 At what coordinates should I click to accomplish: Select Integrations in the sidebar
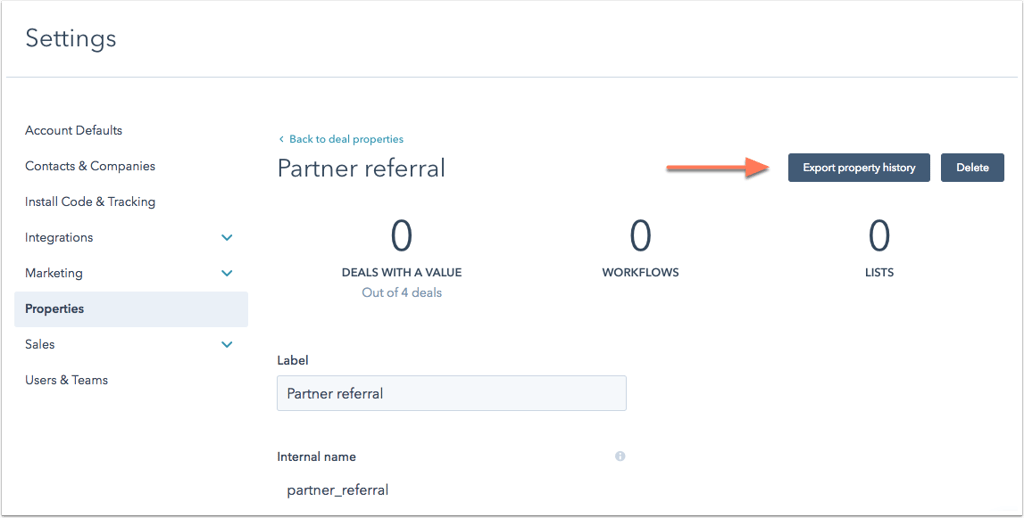59,238
